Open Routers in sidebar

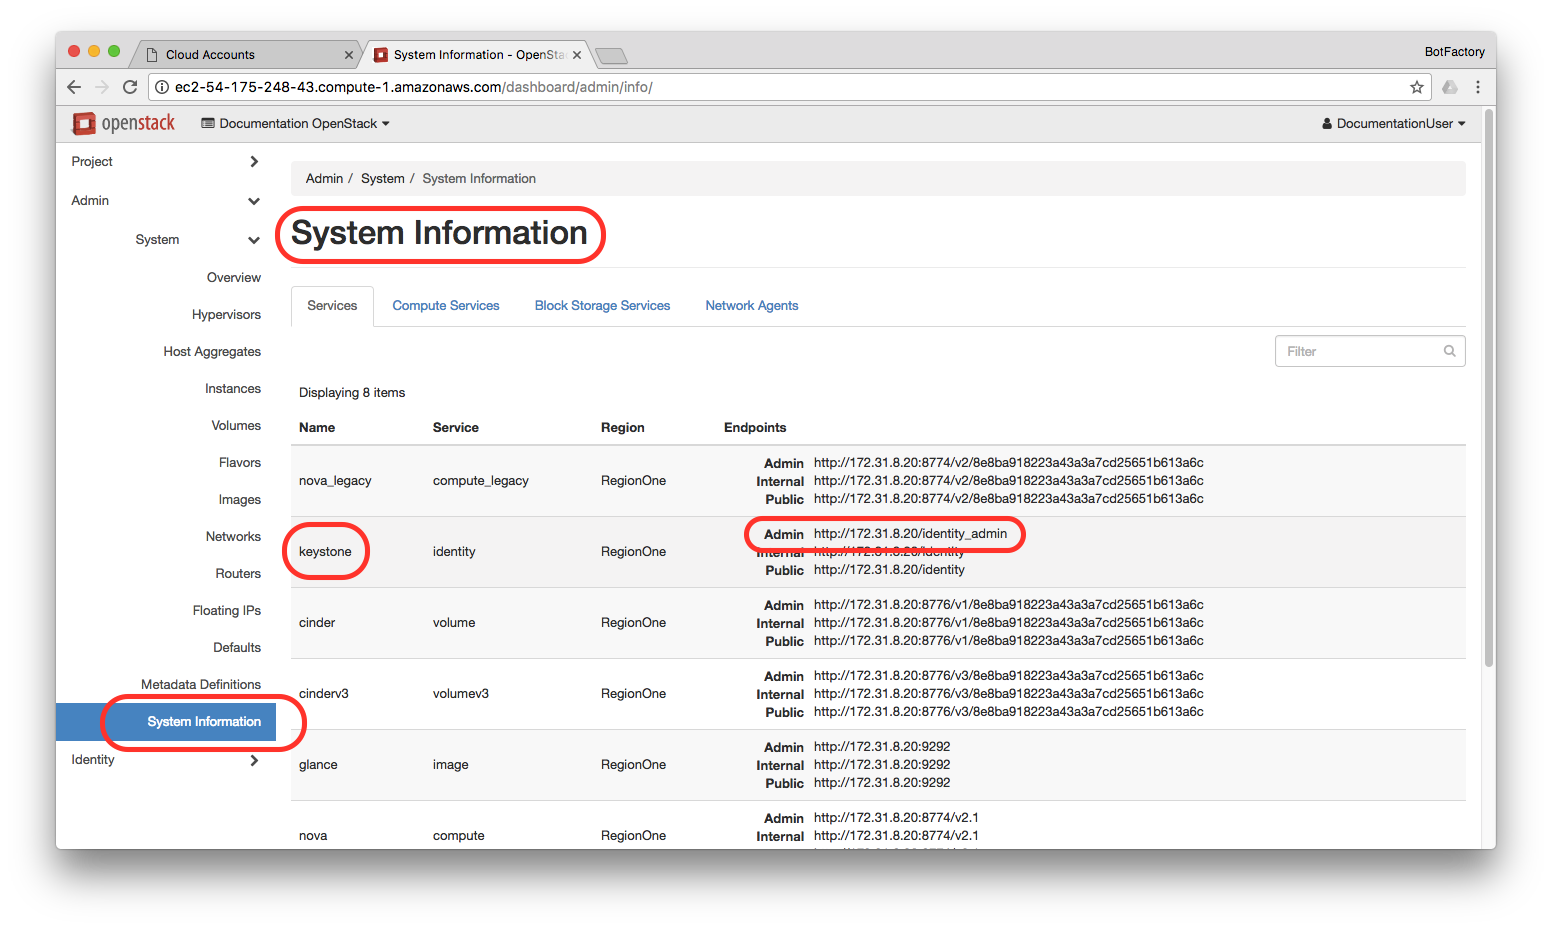coord(238,574)
